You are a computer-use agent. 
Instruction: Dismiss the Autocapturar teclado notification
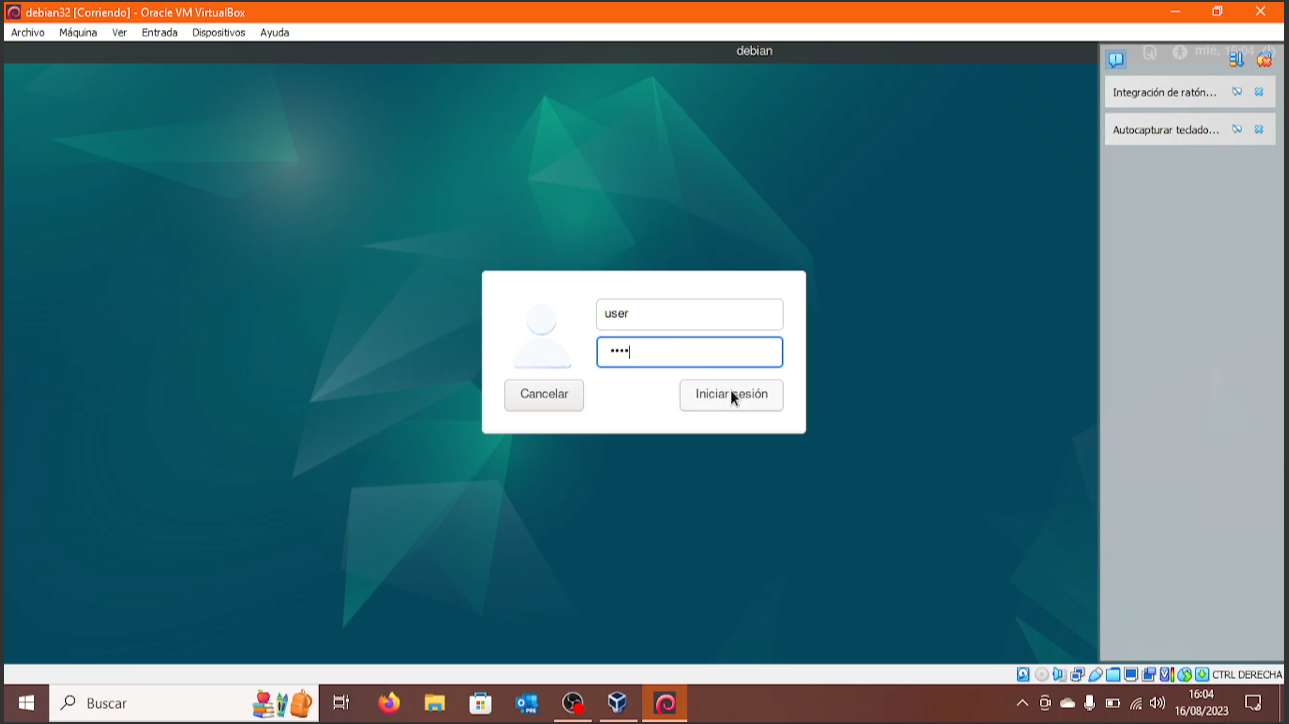(x=1259, y=130)
